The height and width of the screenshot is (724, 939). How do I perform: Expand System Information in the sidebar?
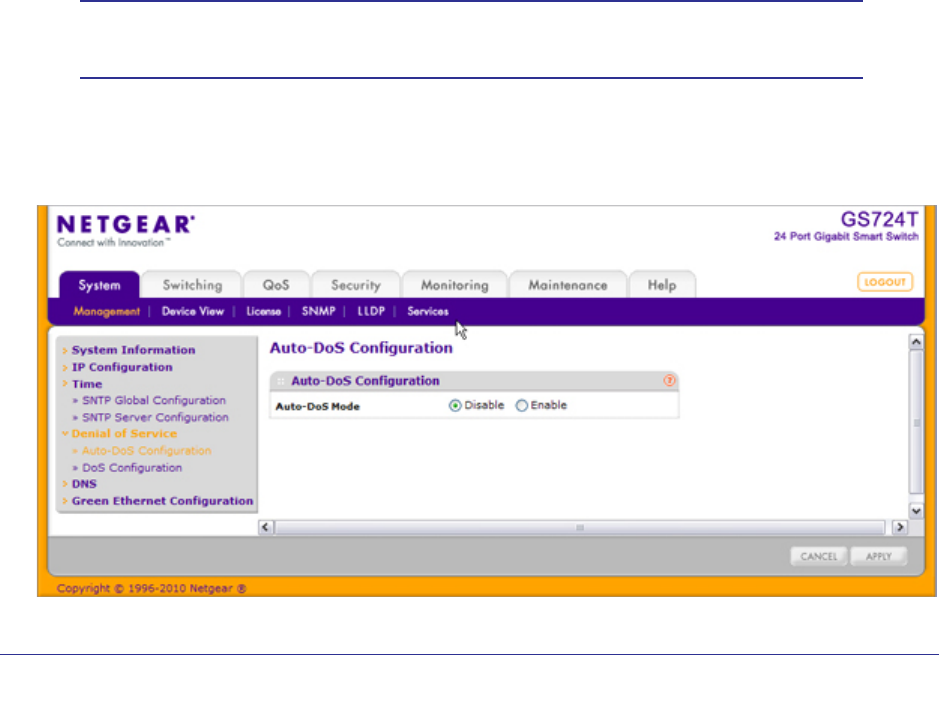[133, 350]
